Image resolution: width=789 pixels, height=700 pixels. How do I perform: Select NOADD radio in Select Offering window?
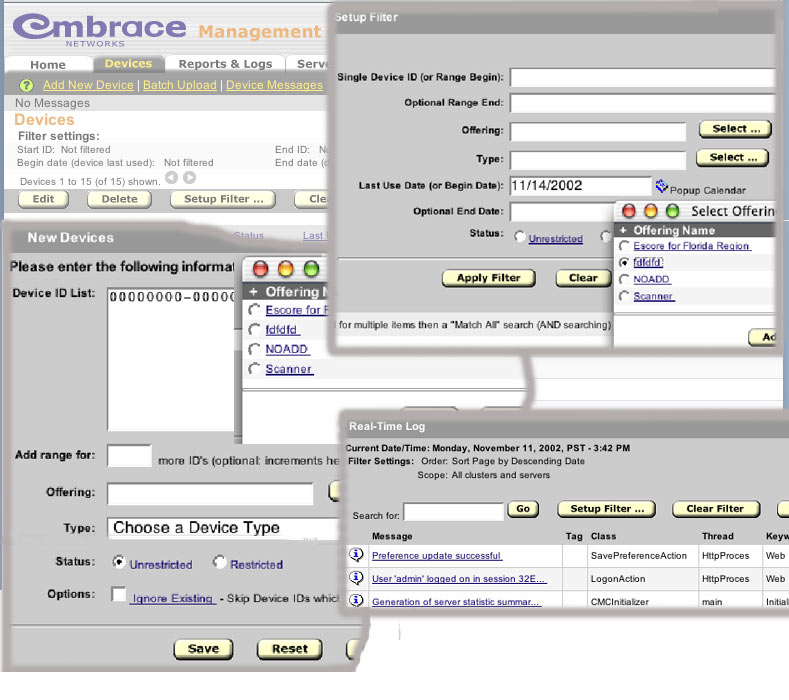(624, 279)
